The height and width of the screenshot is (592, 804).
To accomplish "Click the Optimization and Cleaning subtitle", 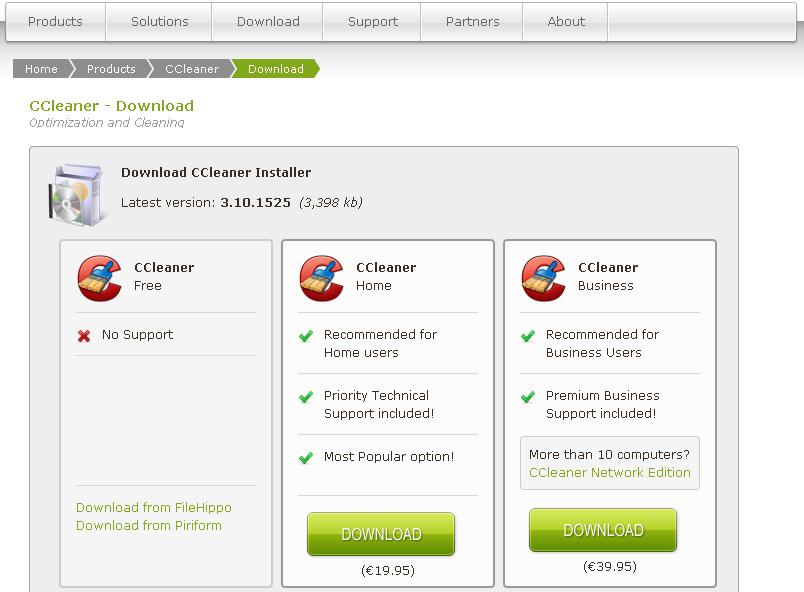I will [107, 123].
